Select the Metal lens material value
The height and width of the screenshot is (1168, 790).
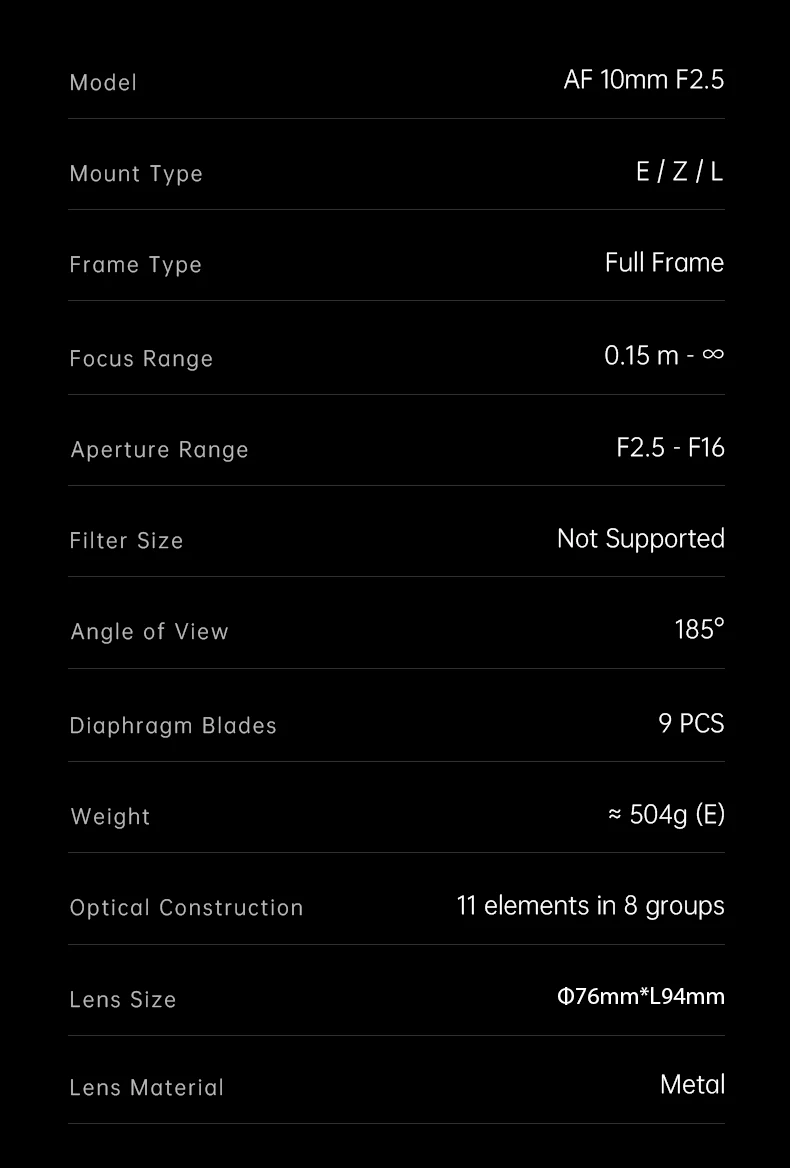[692, 1085]
